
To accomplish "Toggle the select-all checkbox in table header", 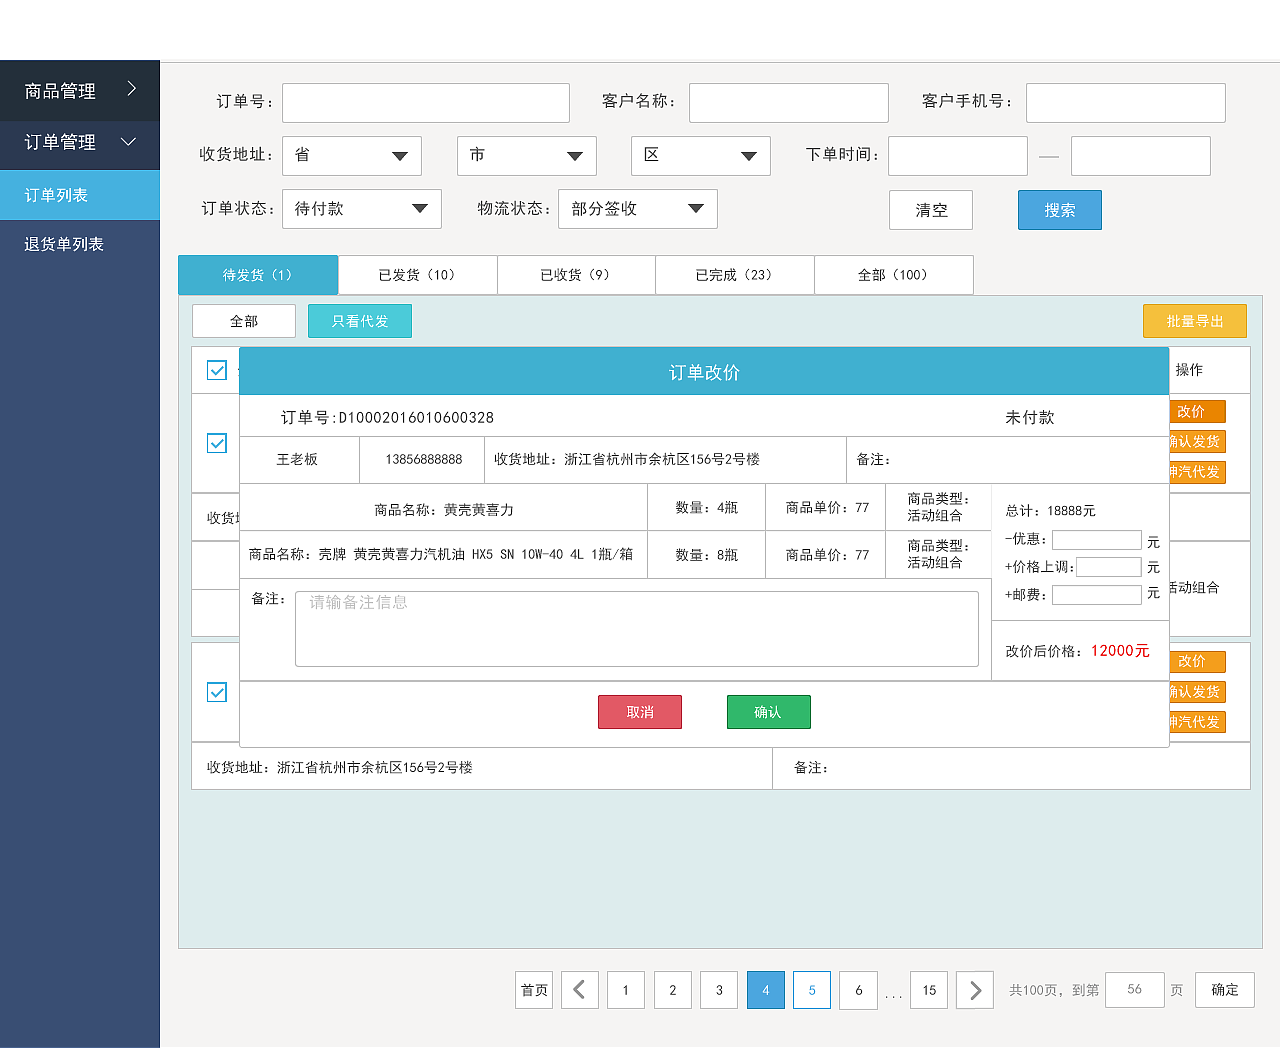I will pyautogui.click(x=217, y=370).
